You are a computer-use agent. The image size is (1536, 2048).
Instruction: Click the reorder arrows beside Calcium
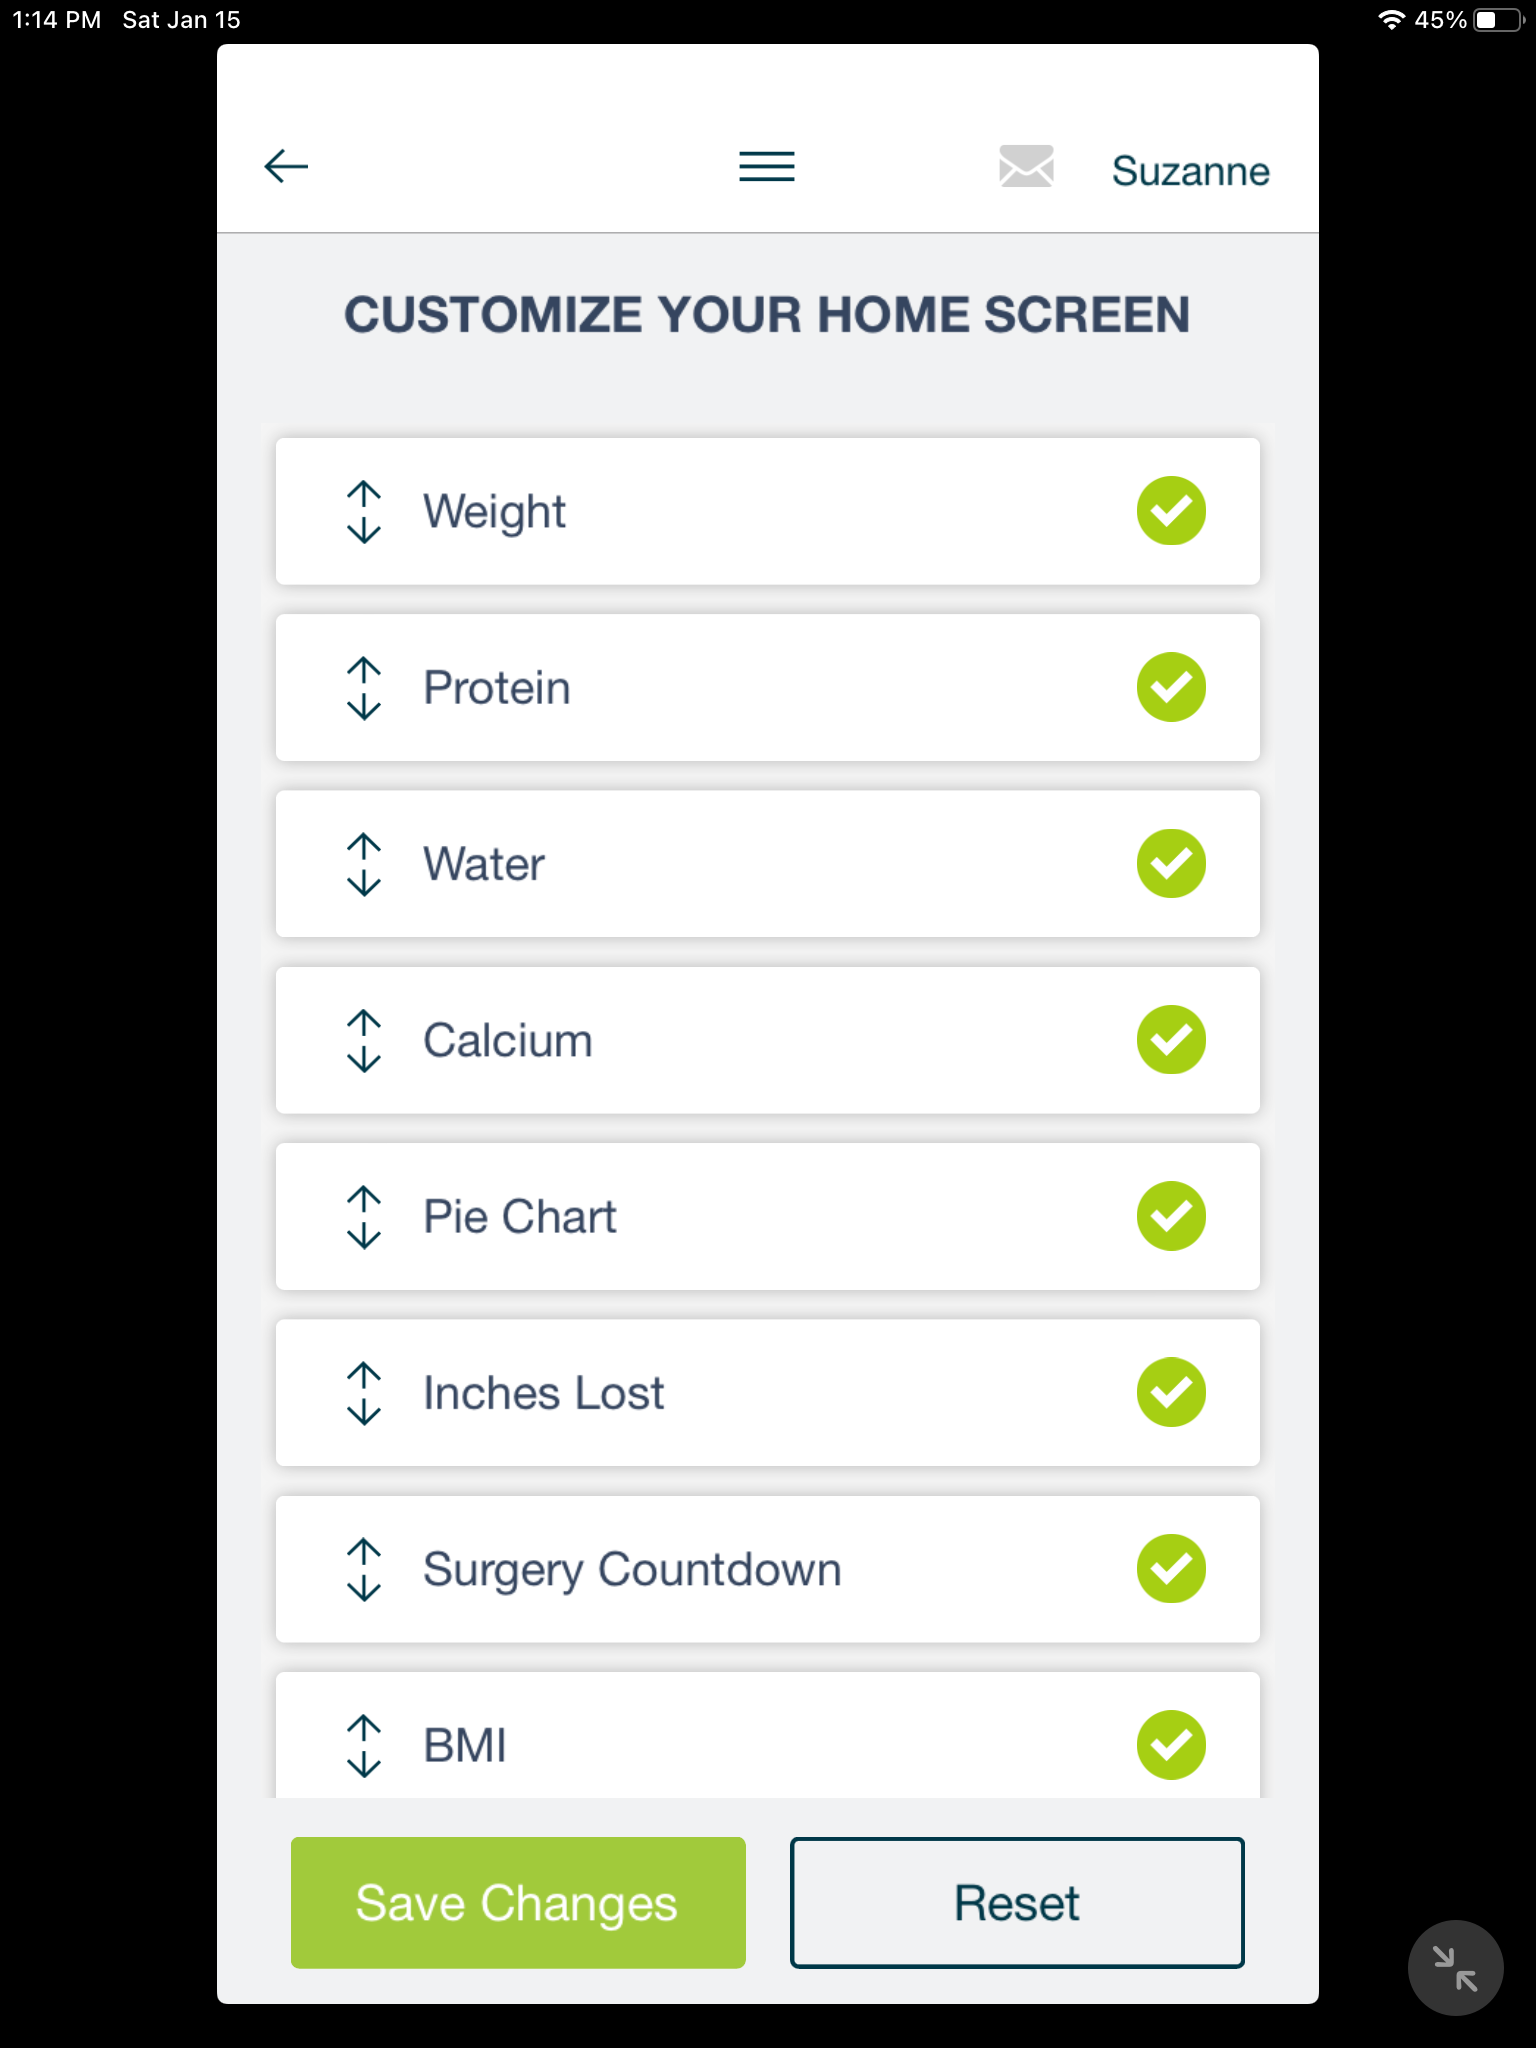364,1040
